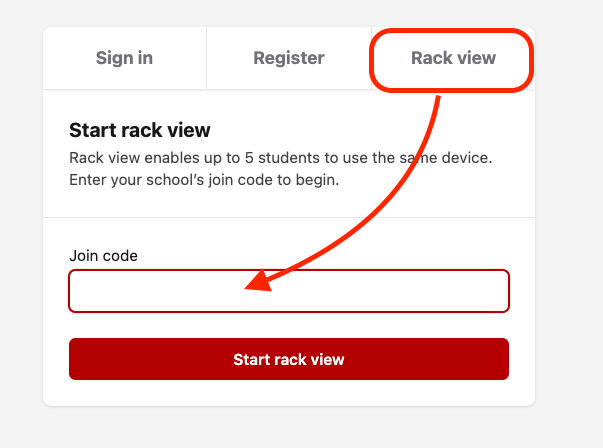
Task: Choose Register to create an account
Action: (288, 58)
